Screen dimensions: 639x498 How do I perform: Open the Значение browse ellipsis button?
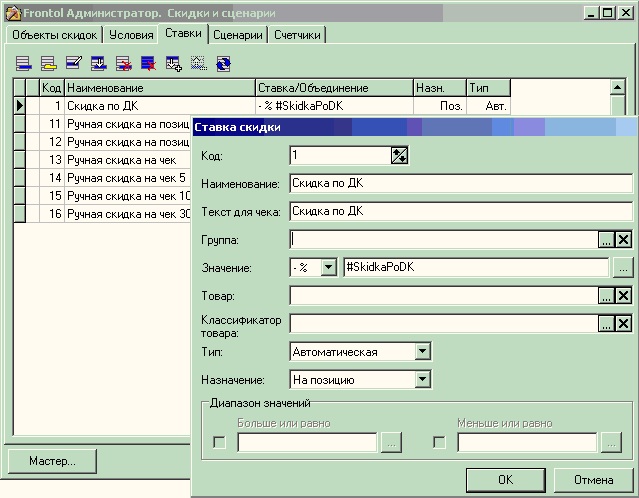[623, 267]
